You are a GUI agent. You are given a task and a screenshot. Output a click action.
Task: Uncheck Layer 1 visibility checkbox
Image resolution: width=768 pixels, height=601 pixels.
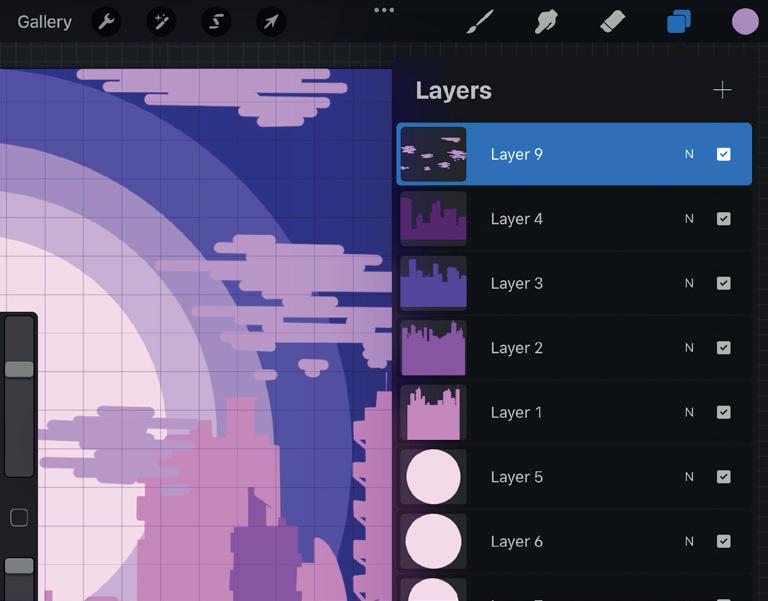point(723,412)
